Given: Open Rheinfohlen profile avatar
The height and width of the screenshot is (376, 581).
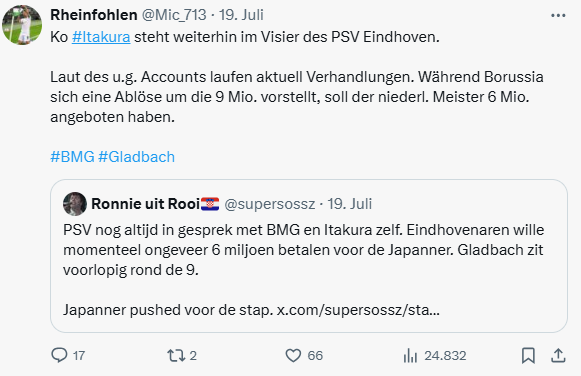Looking at the screenshot, I should 22,25.
